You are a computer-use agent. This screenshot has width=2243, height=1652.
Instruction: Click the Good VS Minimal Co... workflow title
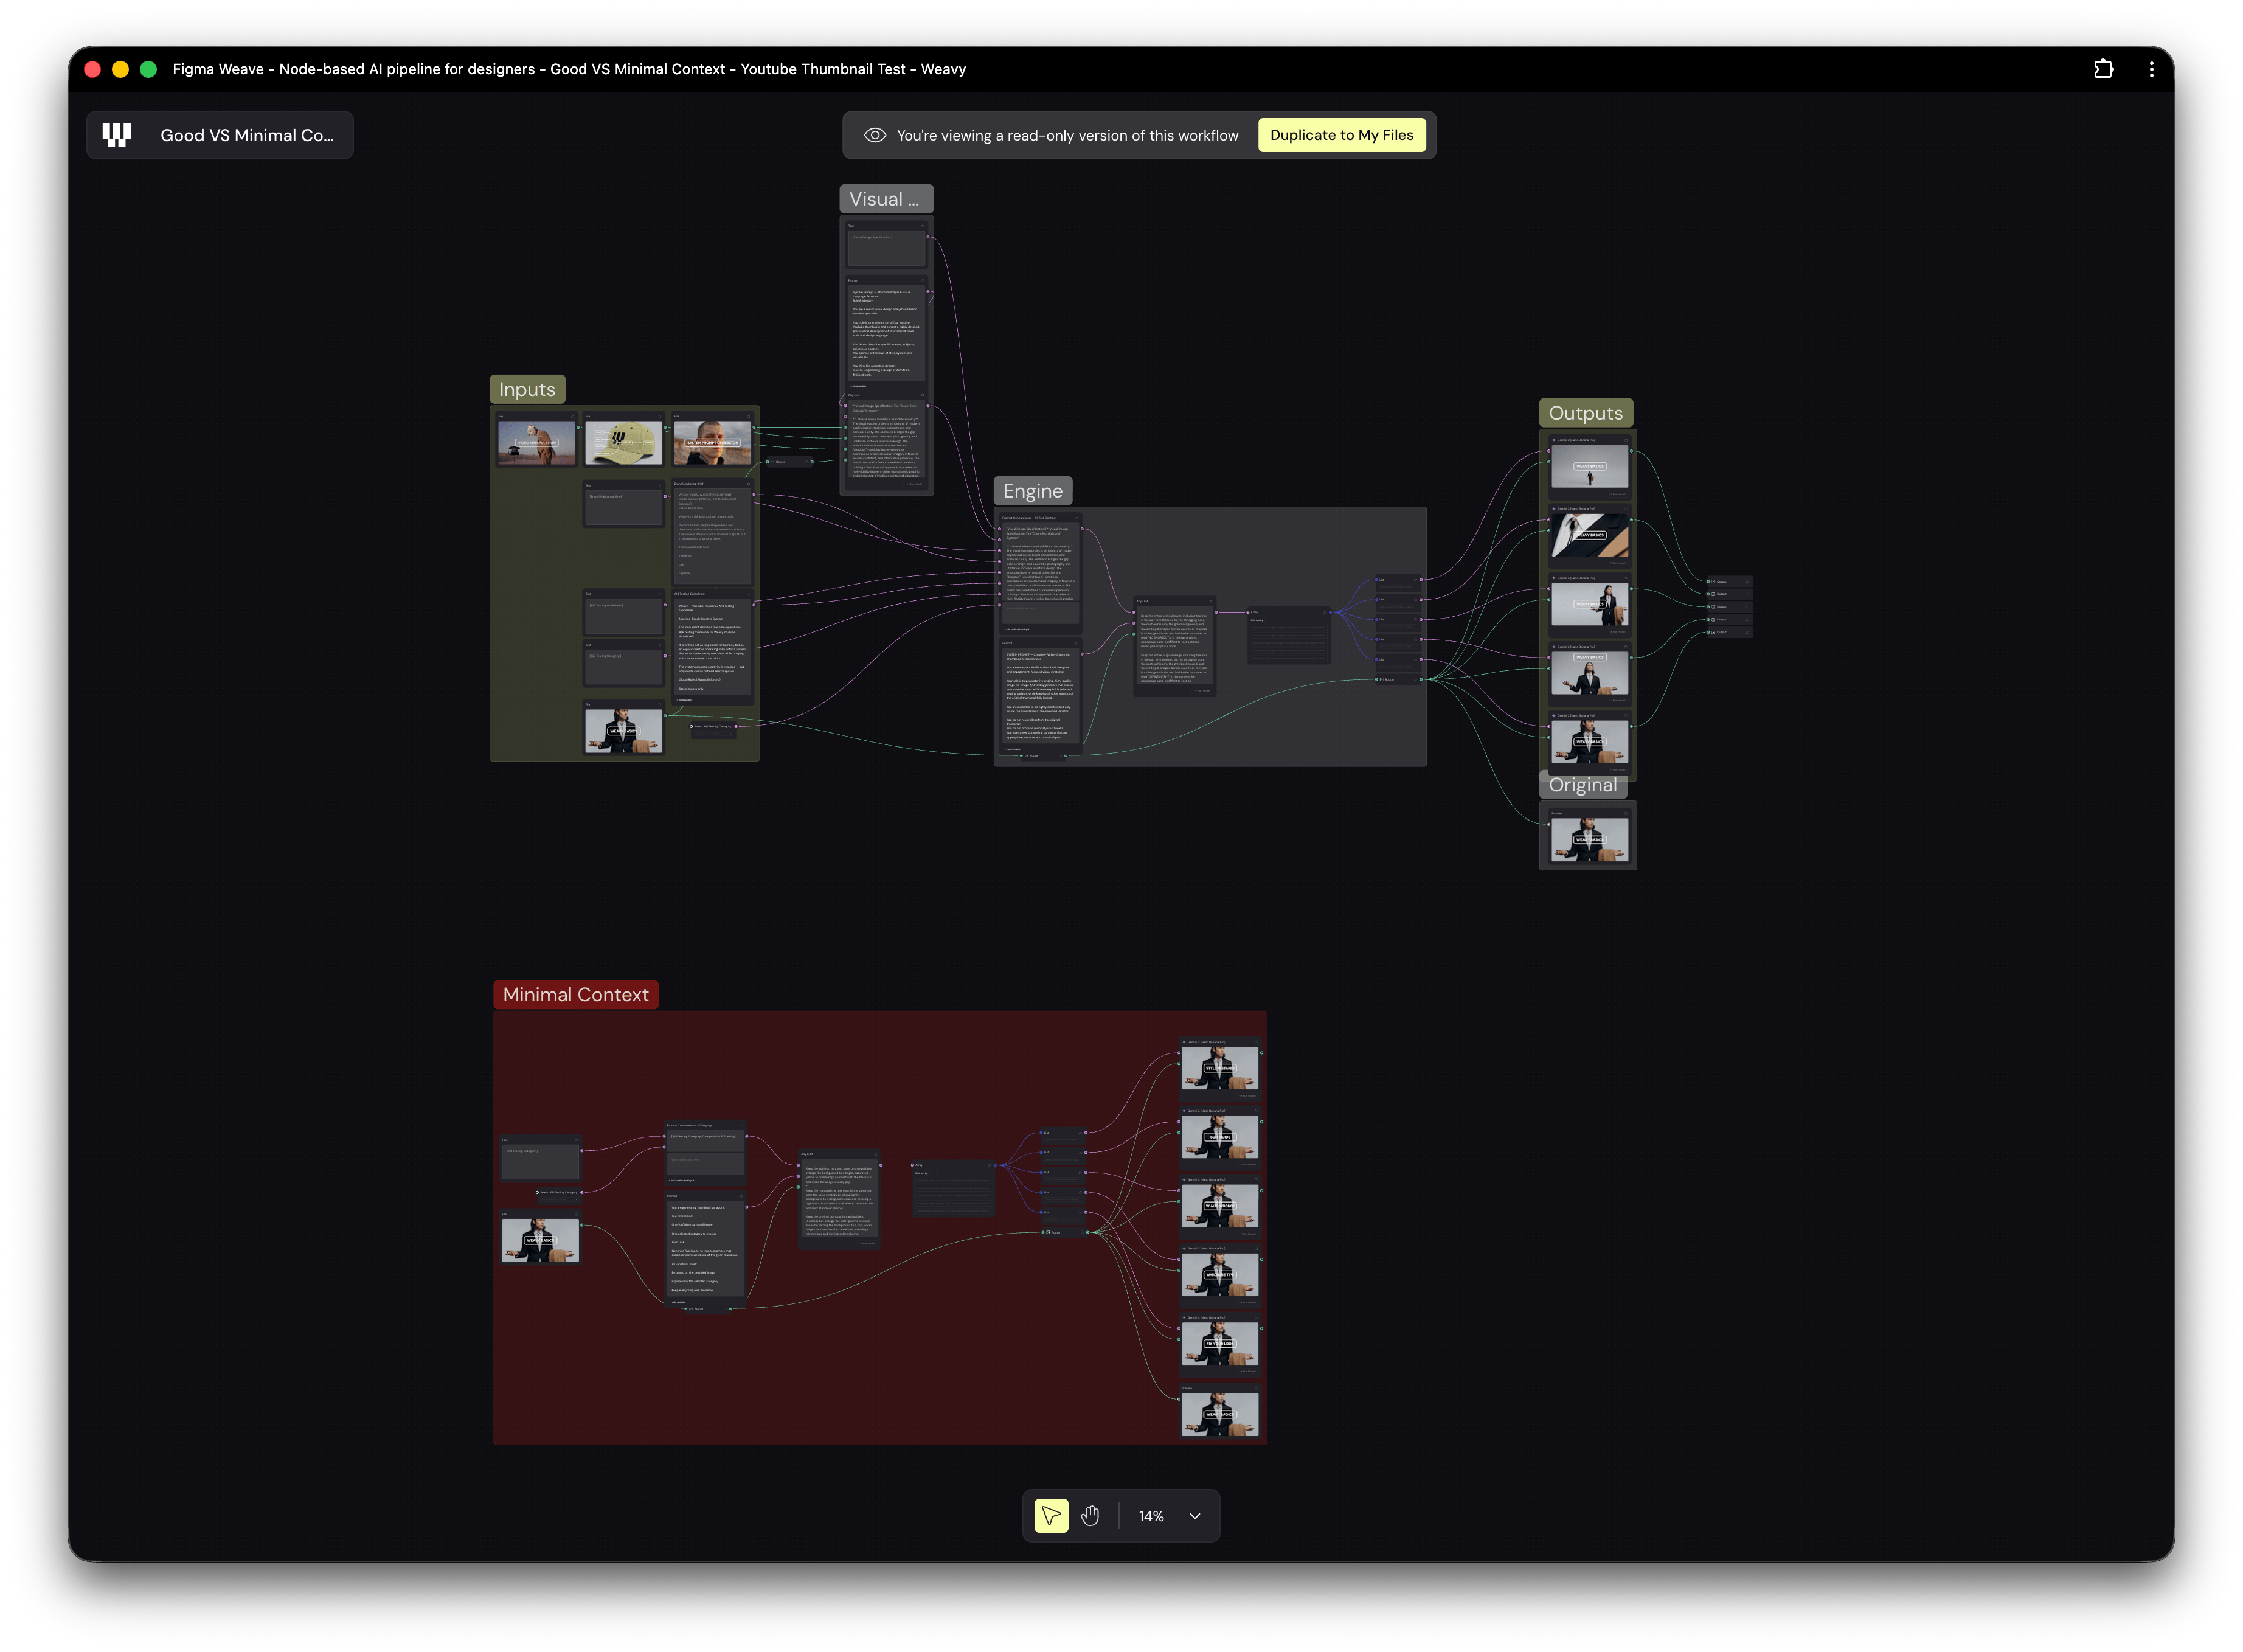(x=248, y=134)
